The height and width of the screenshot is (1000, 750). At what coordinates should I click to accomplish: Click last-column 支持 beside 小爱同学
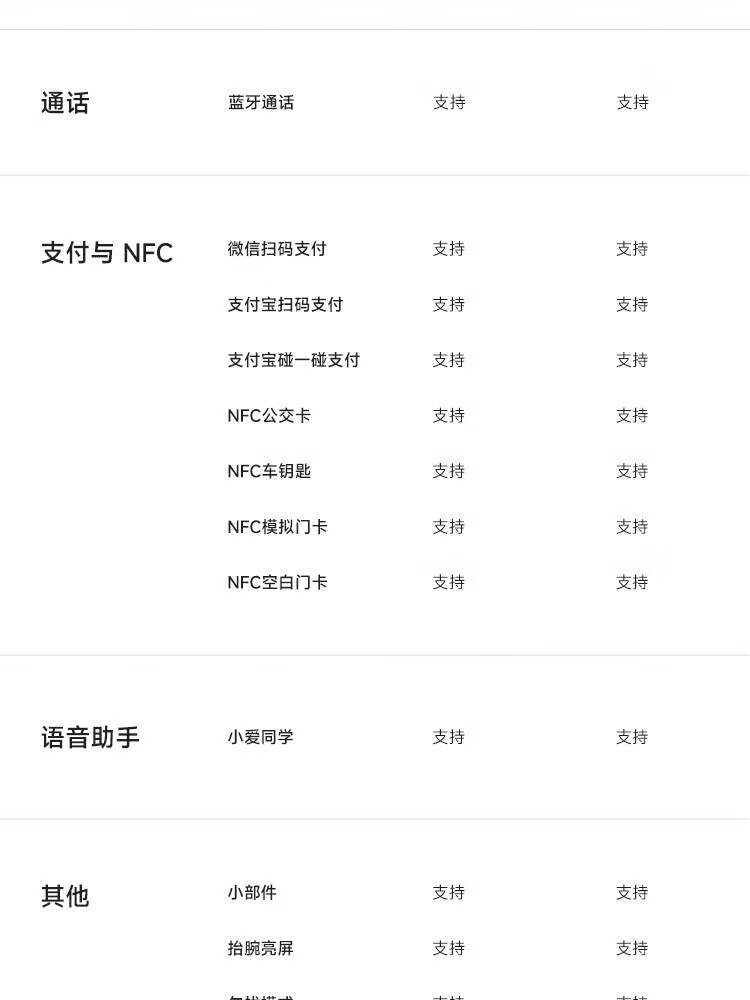pyautogui.click(x=632, y=737)
